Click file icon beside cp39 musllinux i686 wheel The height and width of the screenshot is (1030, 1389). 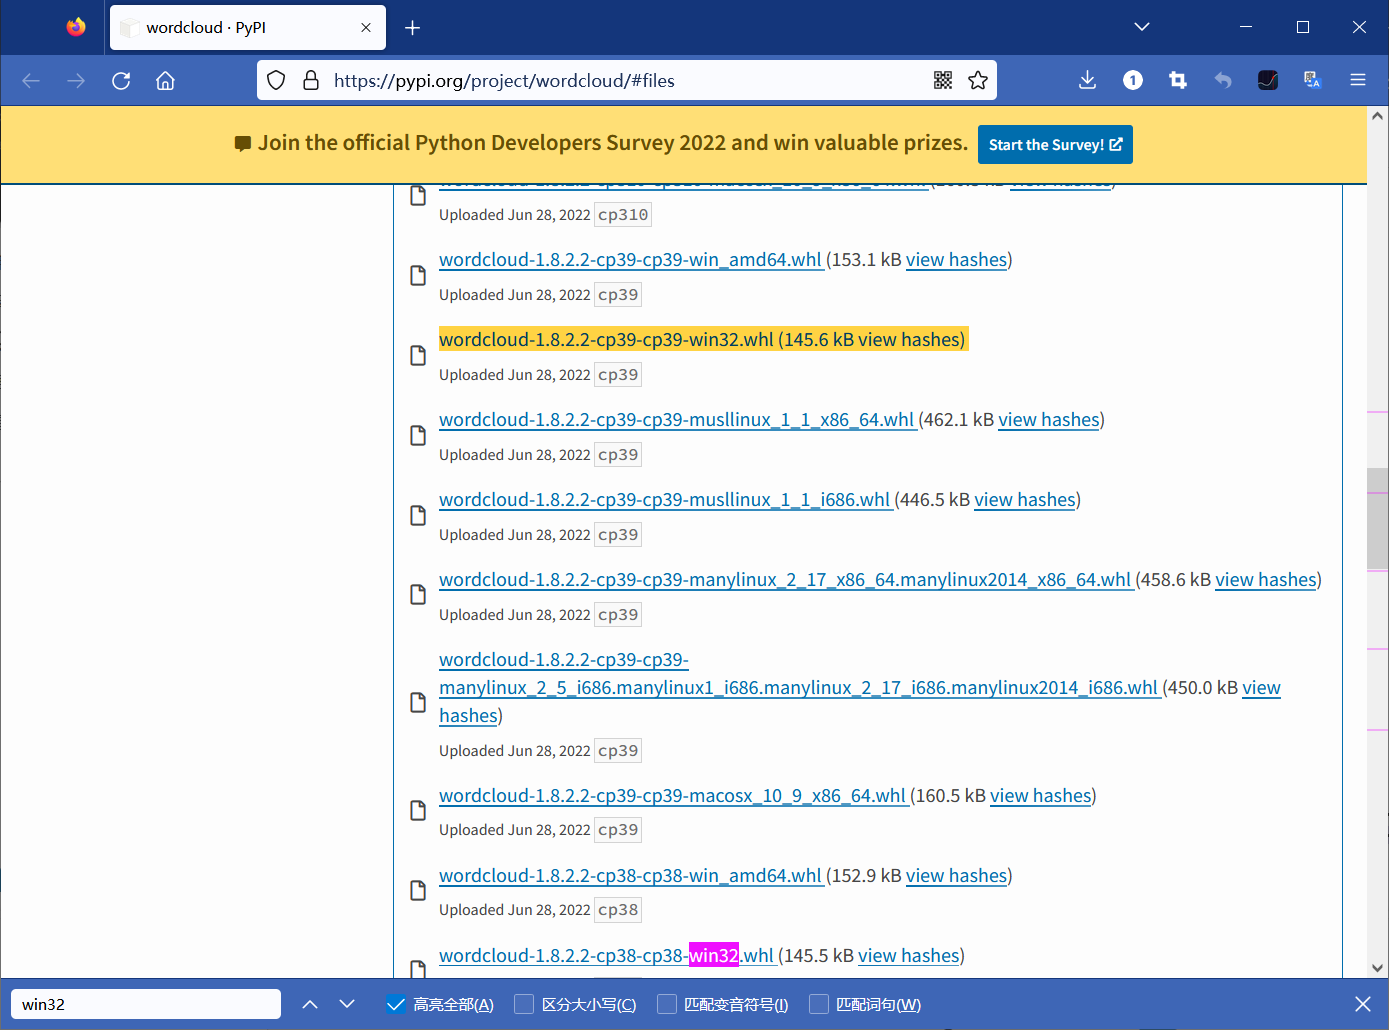[419, 515]
